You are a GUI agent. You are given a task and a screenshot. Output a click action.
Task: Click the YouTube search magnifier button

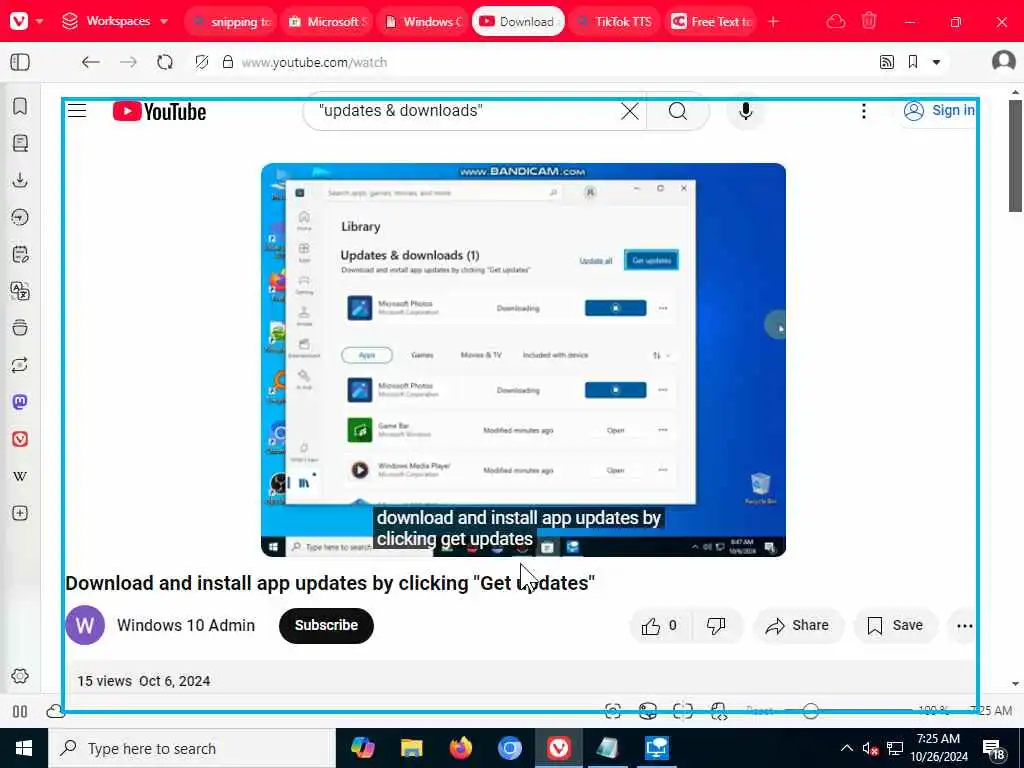click(x=678, y=112)
